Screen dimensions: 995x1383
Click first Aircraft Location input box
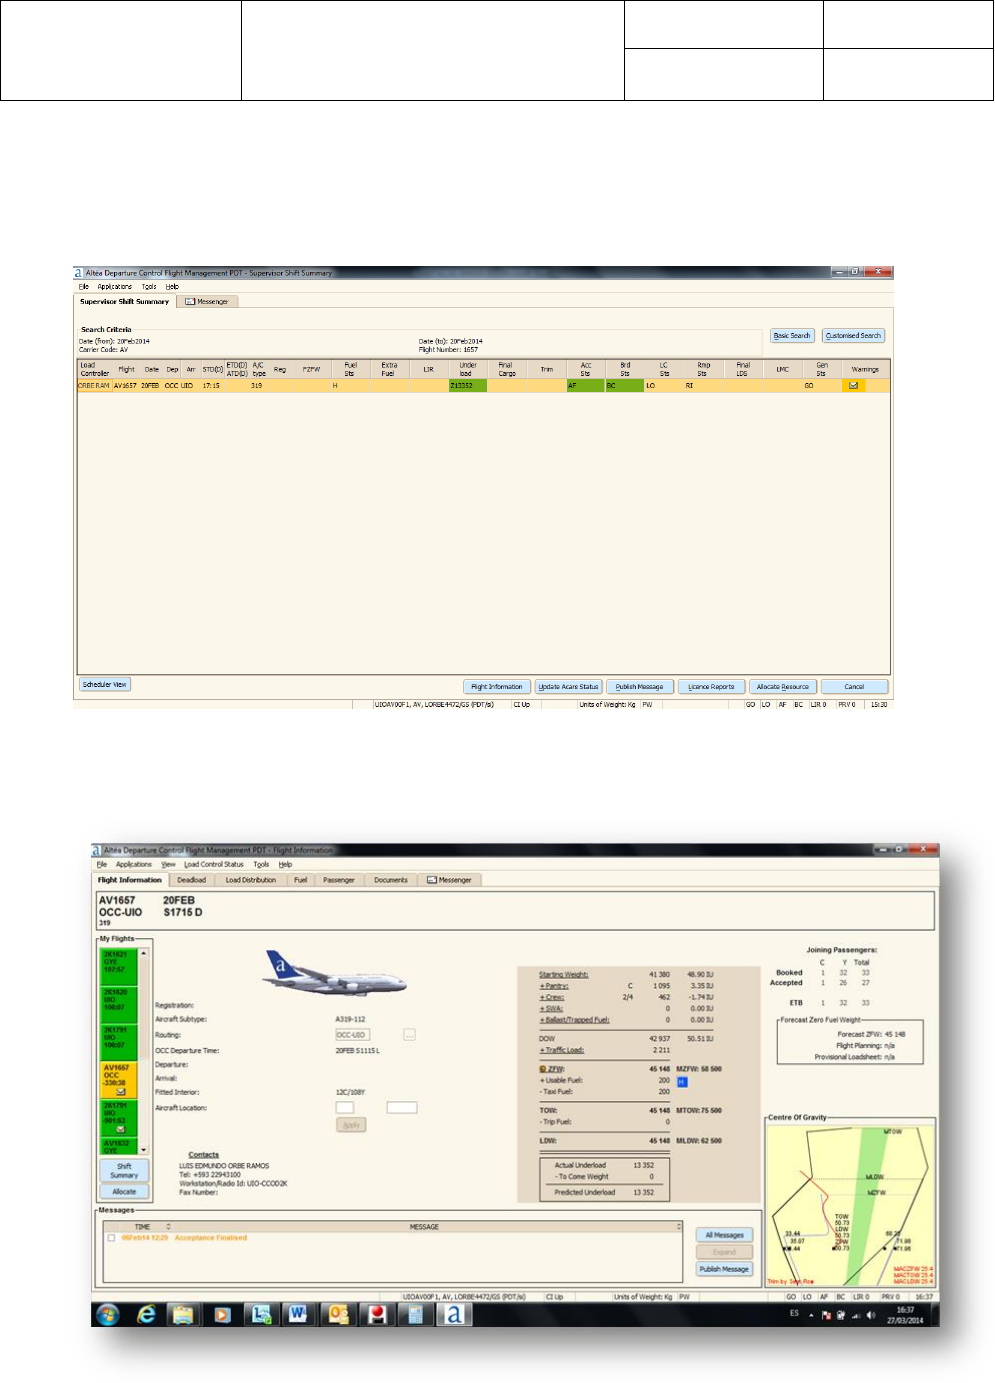pyautogui.click(x=344, y=1108)
